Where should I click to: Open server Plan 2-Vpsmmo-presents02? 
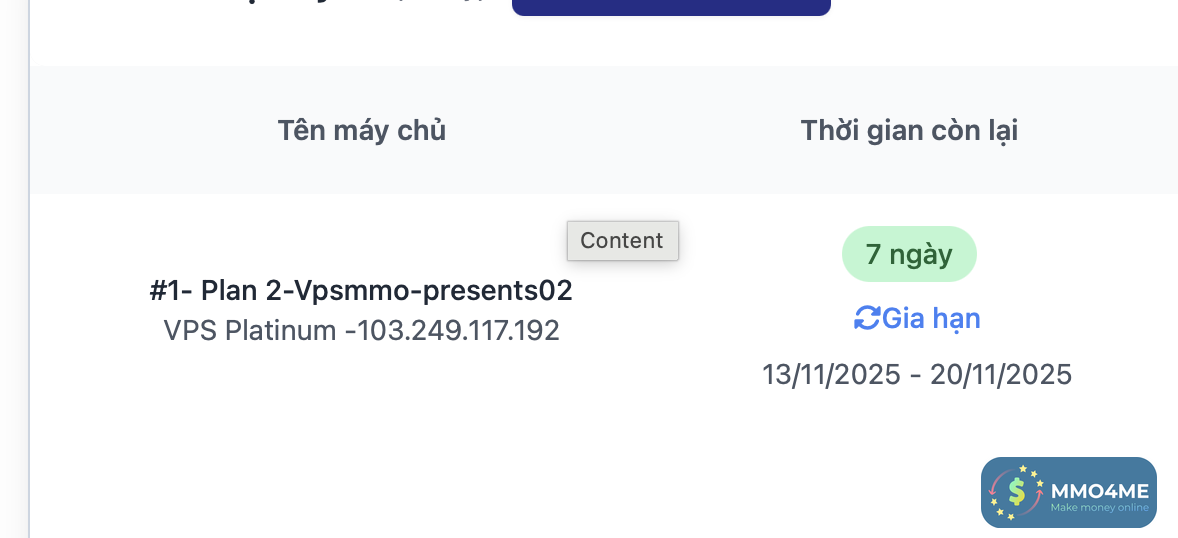(x=386, y=291)
